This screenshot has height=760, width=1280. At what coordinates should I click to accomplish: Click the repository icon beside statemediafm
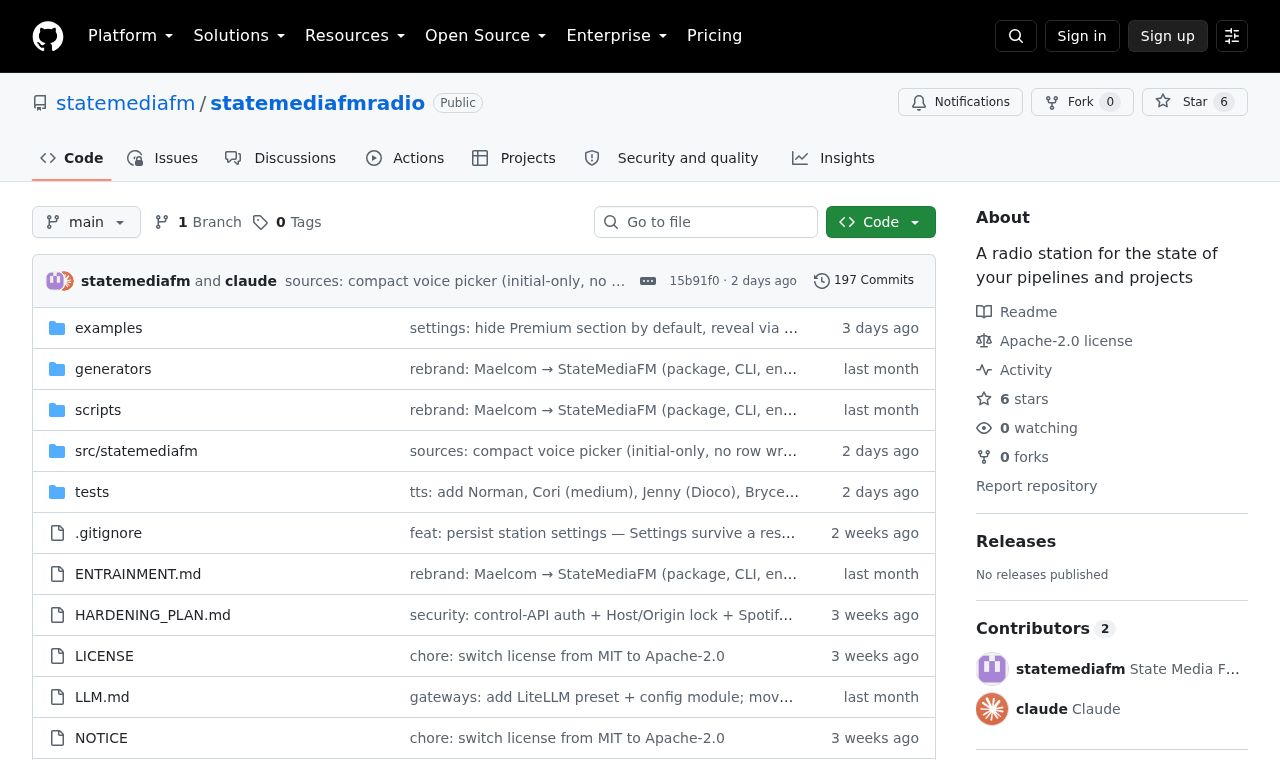click(x=40, y=103)
